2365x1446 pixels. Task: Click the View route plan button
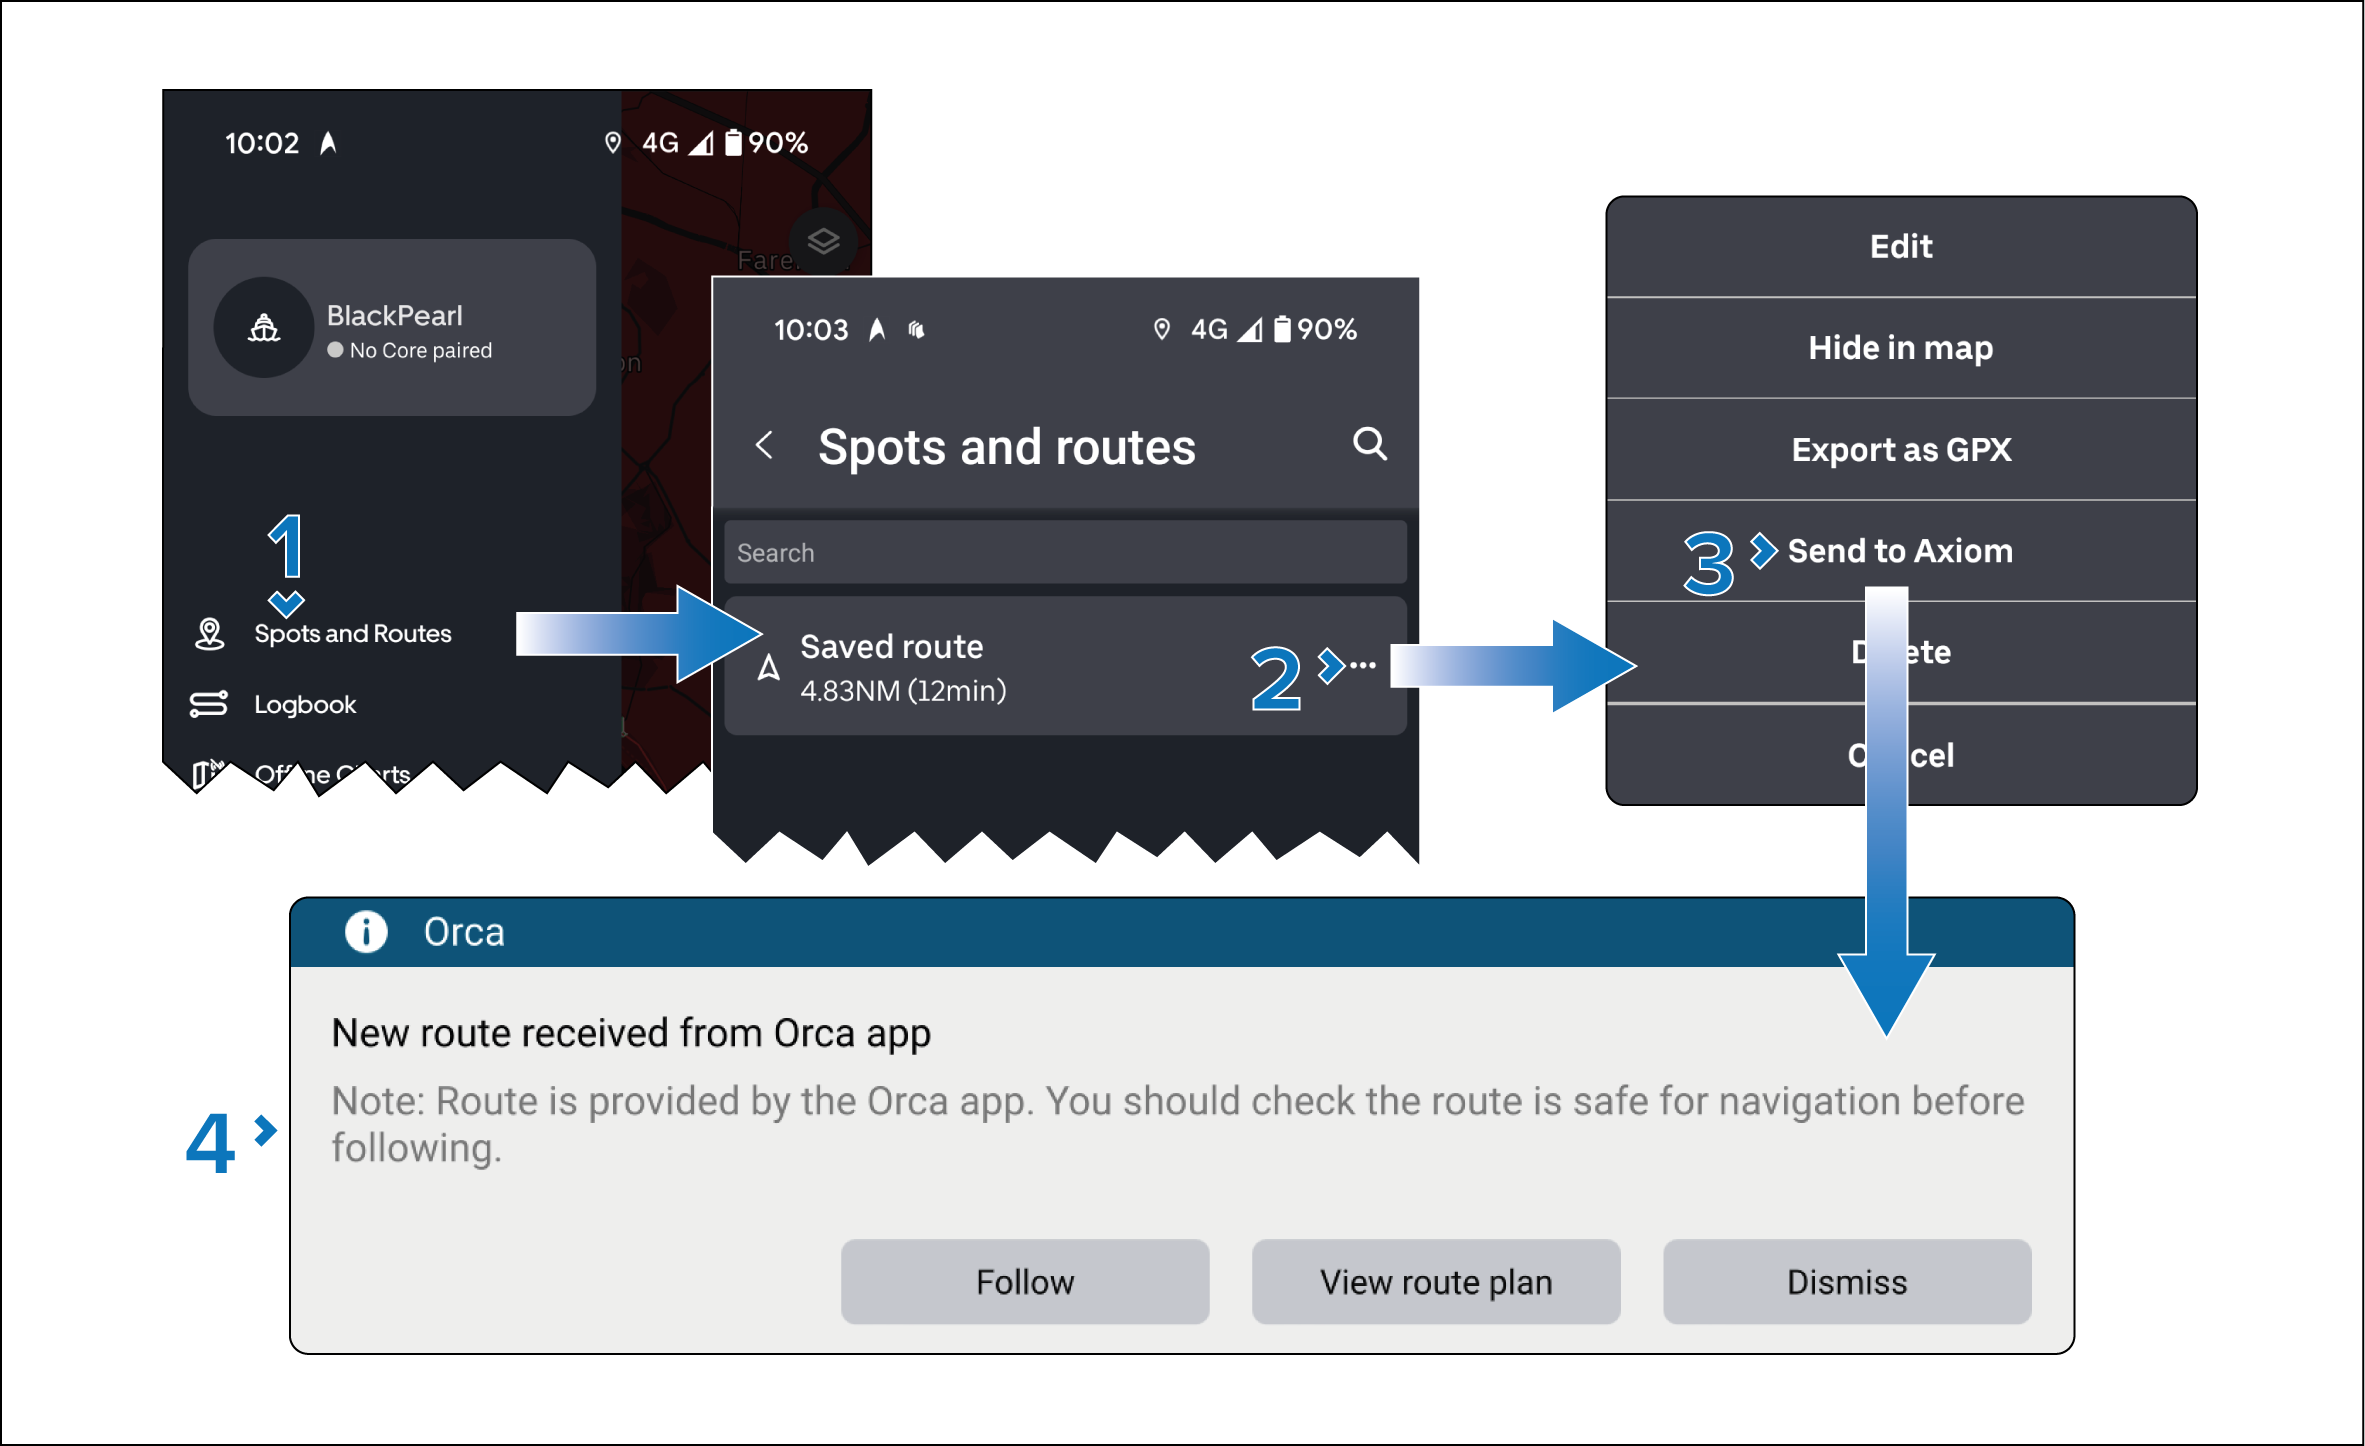(1435, 1282)
